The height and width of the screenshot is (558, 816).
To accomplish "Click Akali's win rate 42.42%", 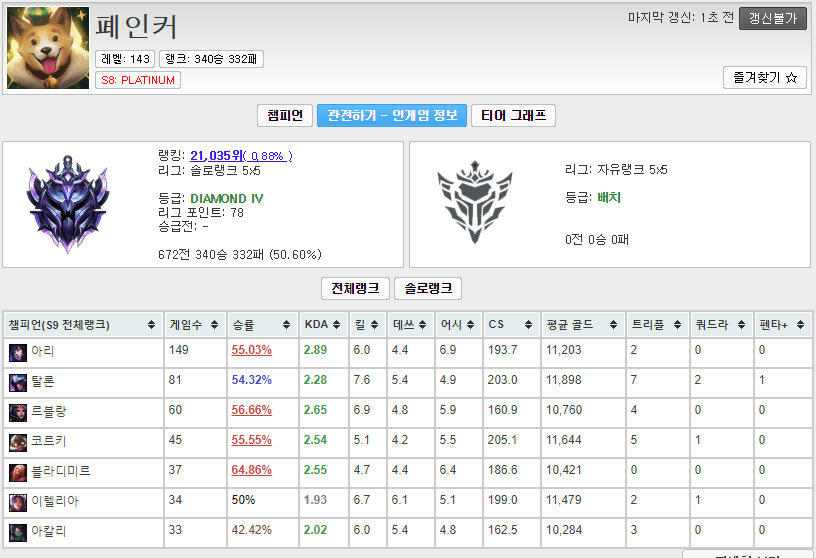I will pos(251,530).
